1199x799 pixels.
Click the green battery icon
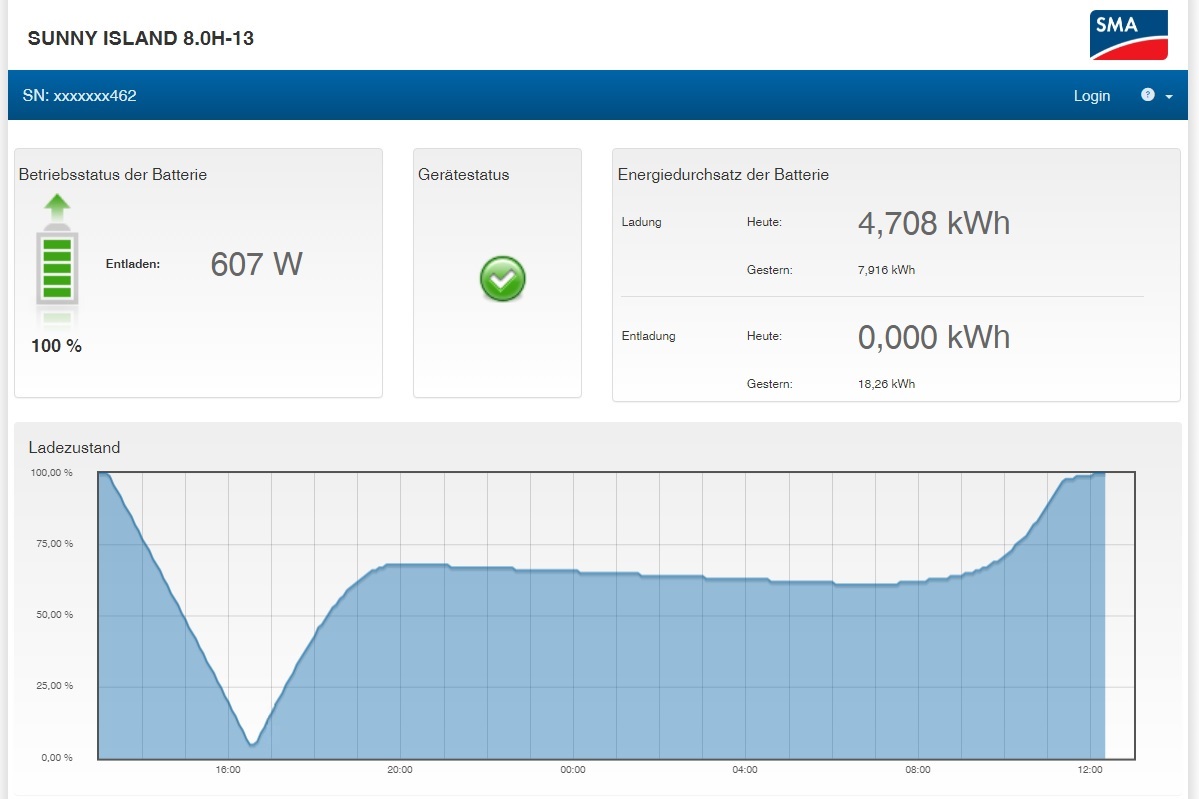57,268
